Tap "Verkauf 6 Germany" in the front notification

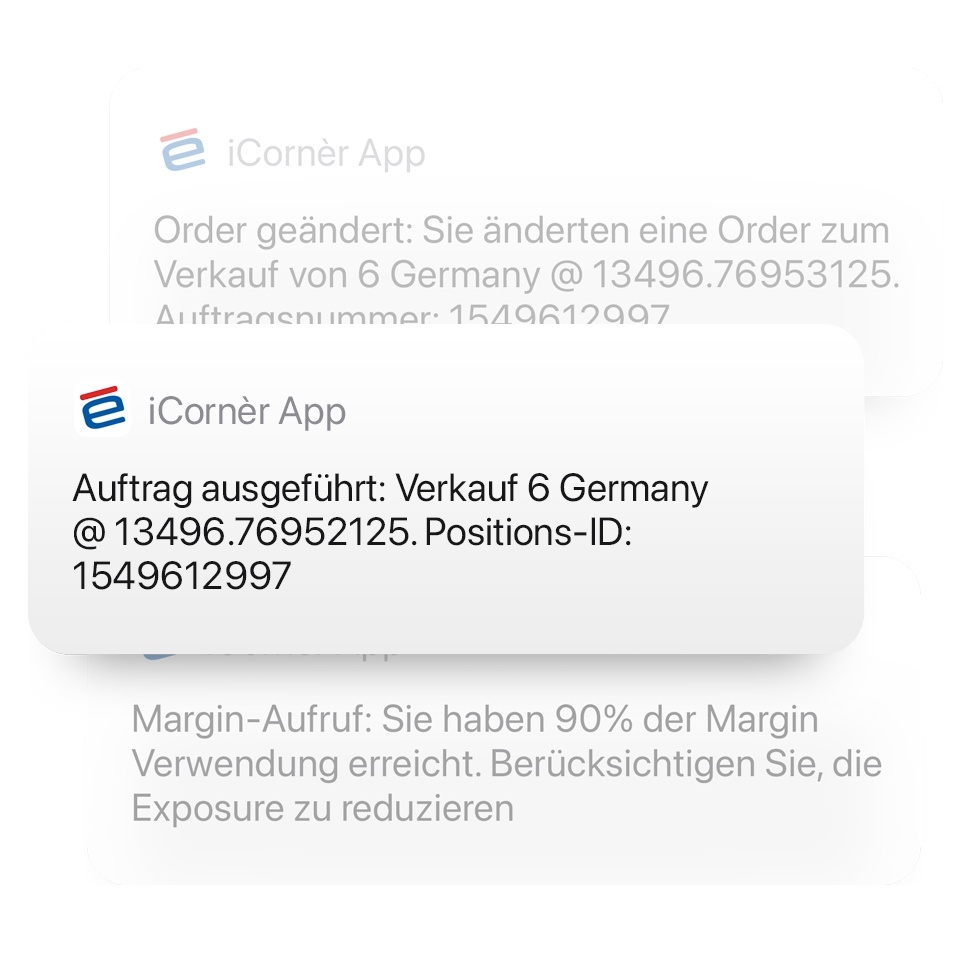(552, 489)
